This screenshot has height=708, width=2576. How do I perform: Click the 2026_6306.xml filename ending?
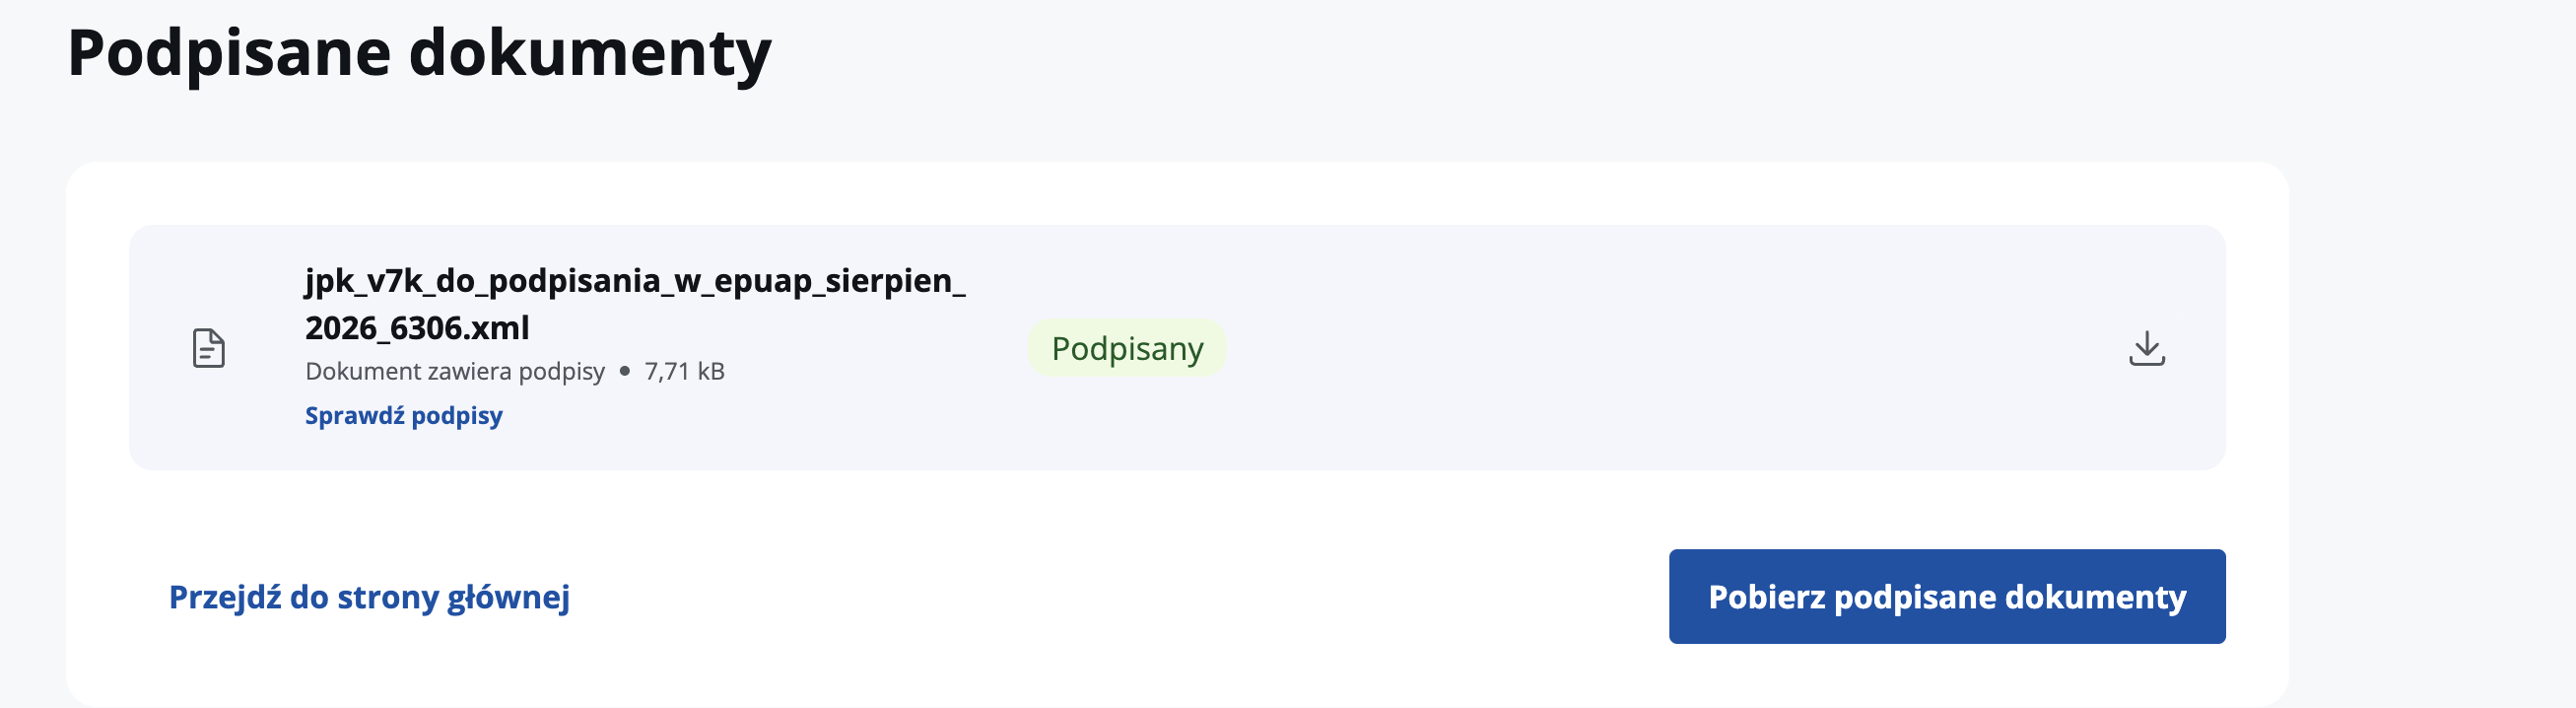[417, 328]
